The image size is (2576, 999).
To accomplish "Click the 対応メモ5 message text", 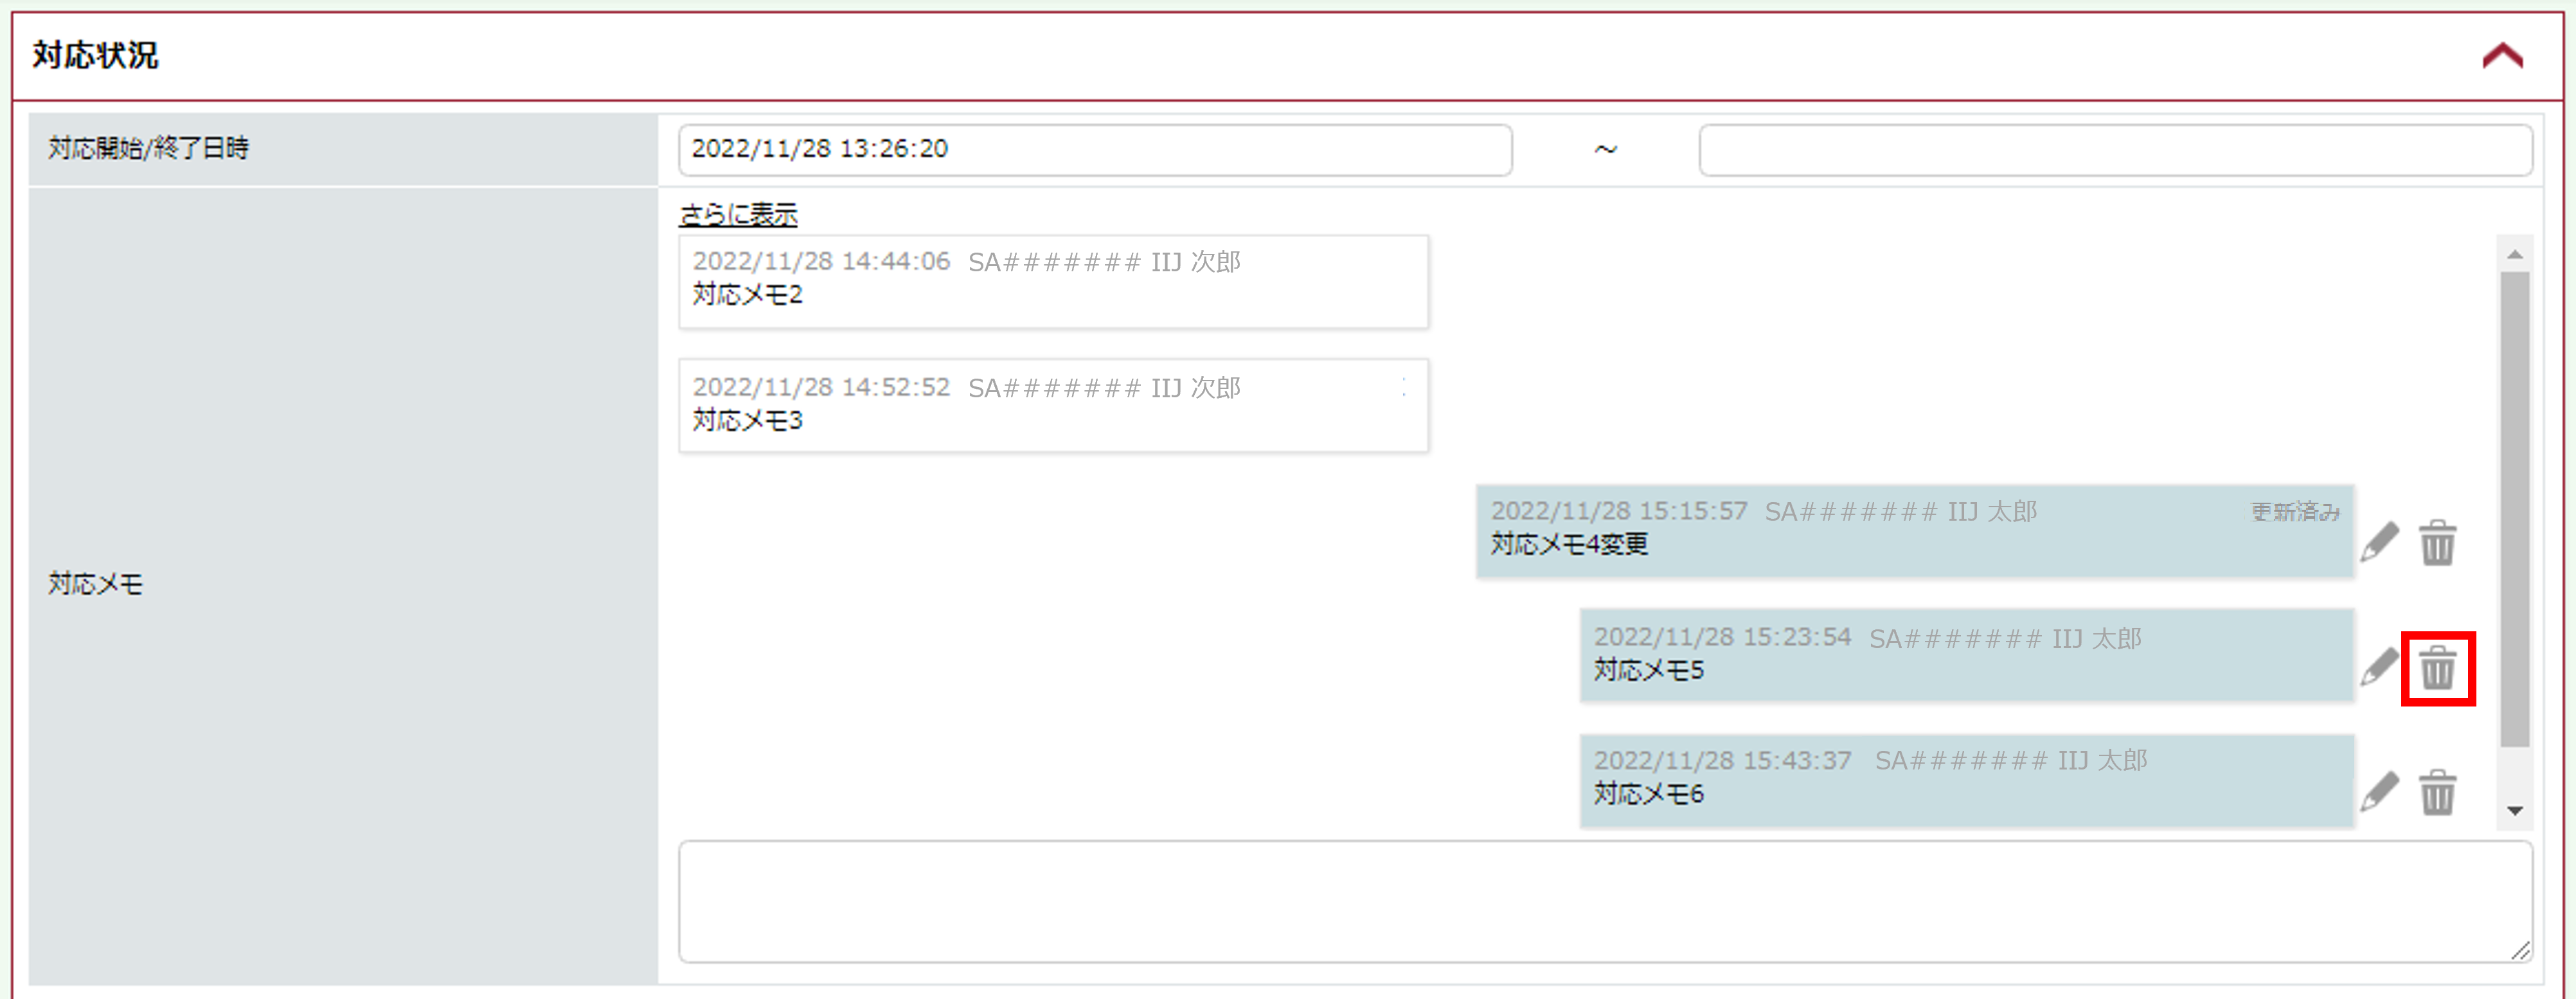I will click(1648, 670).
